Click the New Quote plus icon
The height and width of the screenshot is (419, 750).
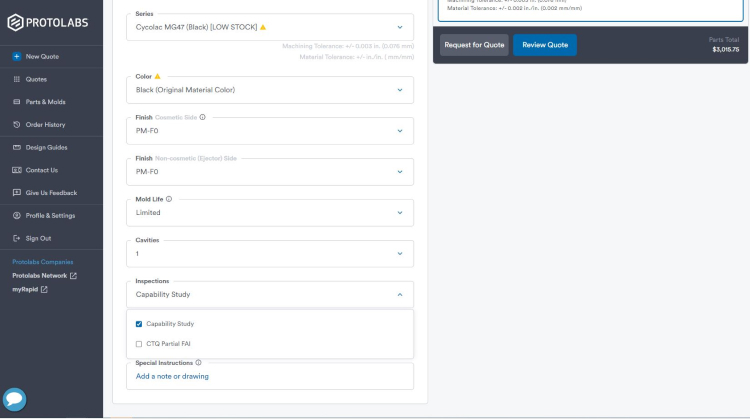[17, 56]
